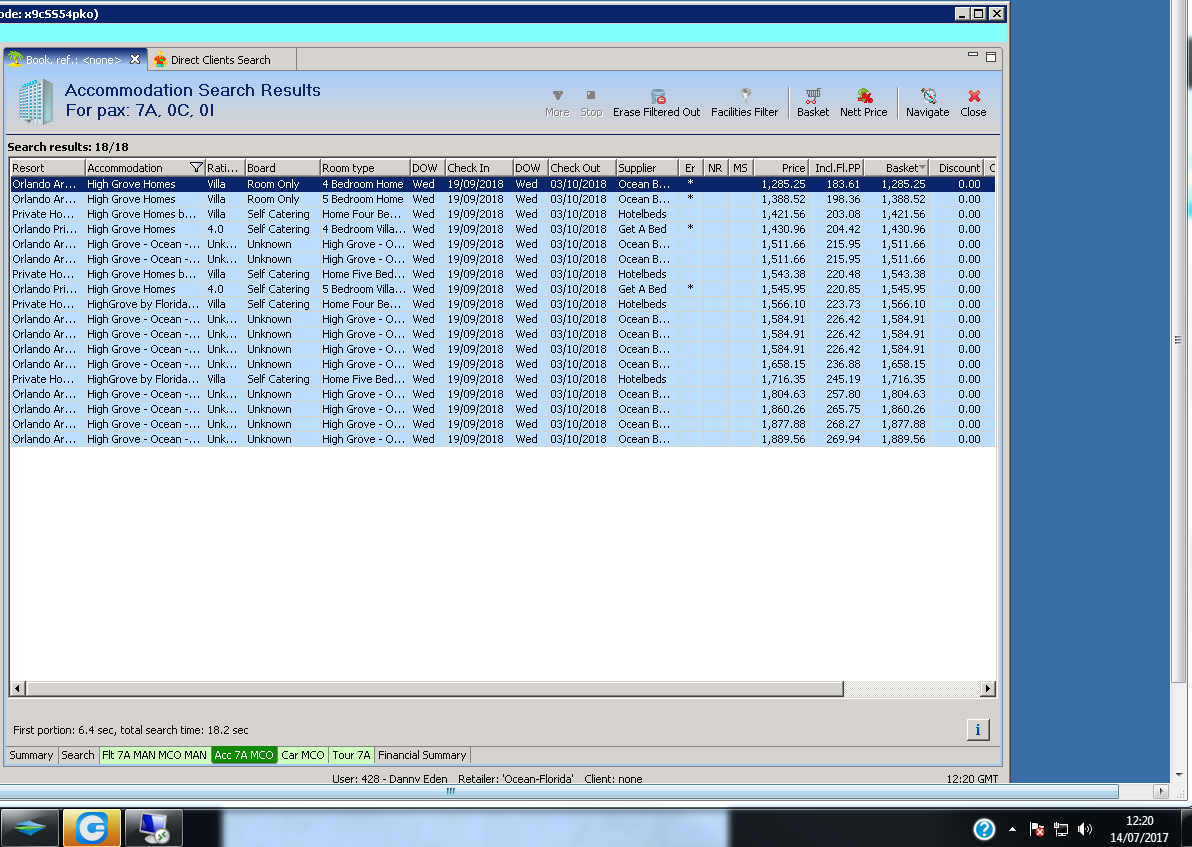The image size is (1192, 847).
Task: Sort by the Board column header
Action: tap(282, 167)
